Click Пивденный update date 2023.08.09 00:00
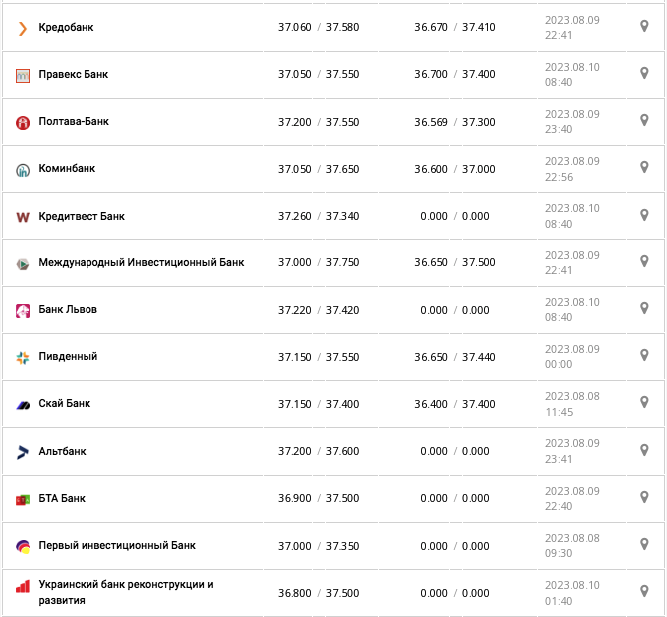The height and width of the screenshot is (617, 667). [x=572, y=357]
